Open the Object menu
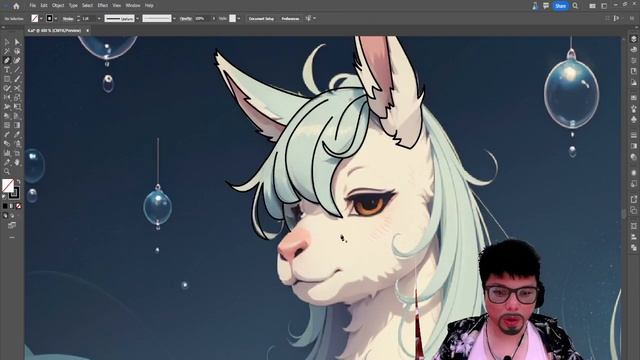Viewport: 640px width, 360px height. click(x=58, y=6)
